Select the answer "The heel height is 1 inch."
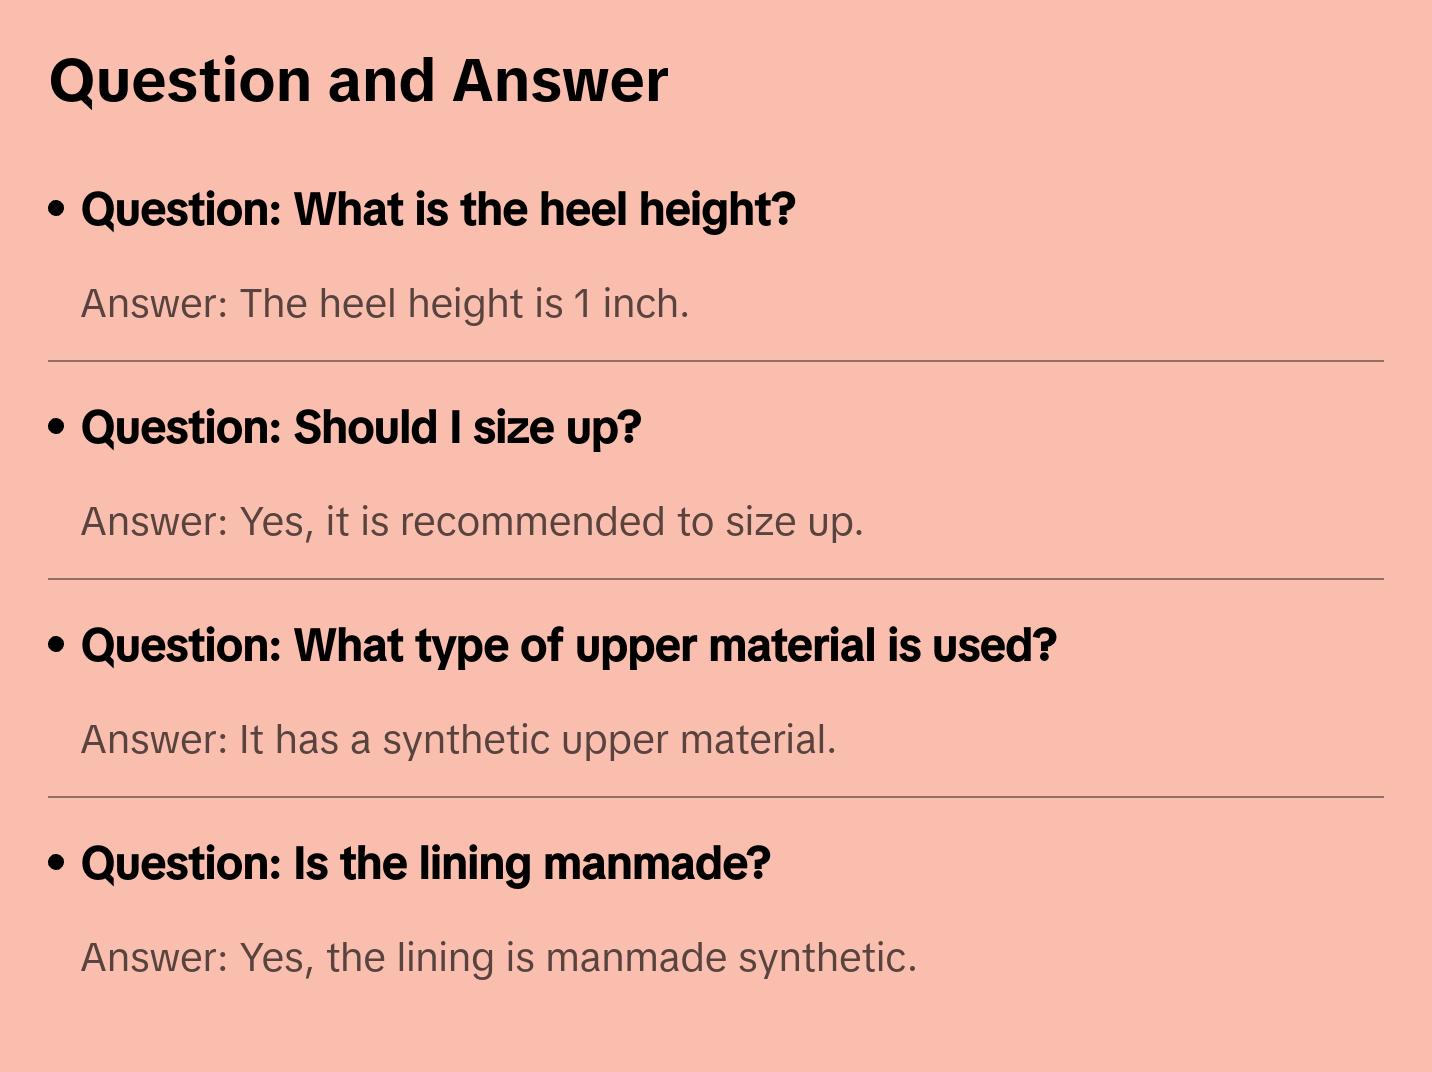 385,304
